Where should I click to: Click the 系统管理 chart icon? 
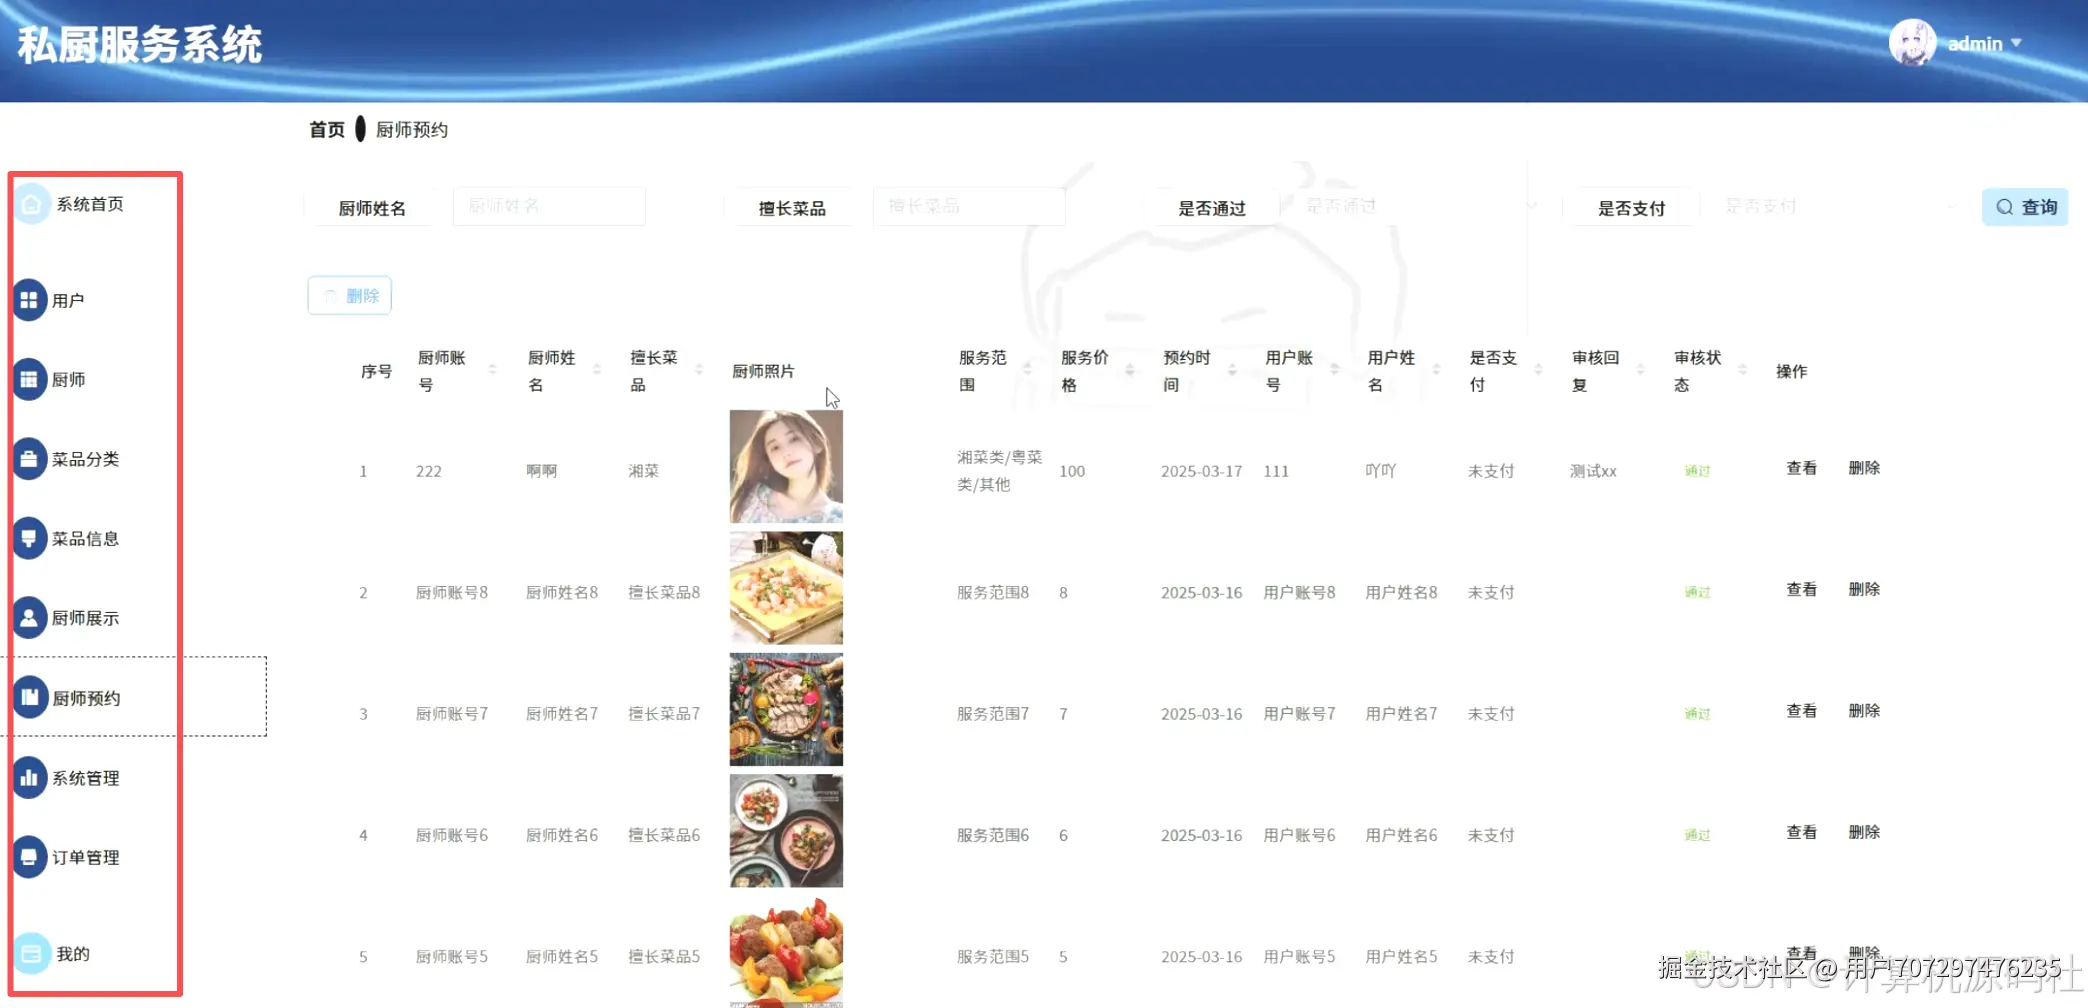[29, 777]
